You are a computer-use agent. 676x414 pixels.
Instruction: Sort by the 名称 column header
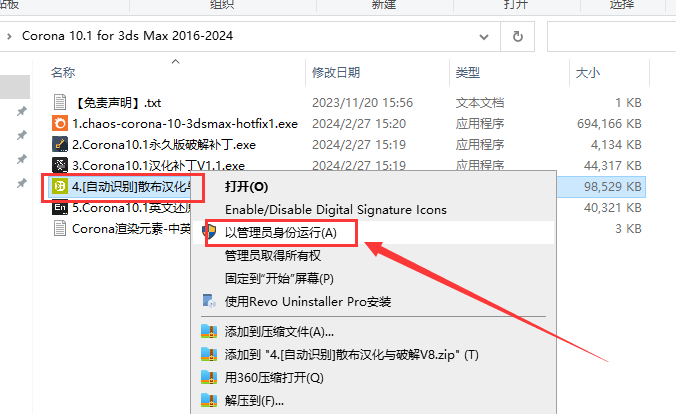(x=63, y=72)
